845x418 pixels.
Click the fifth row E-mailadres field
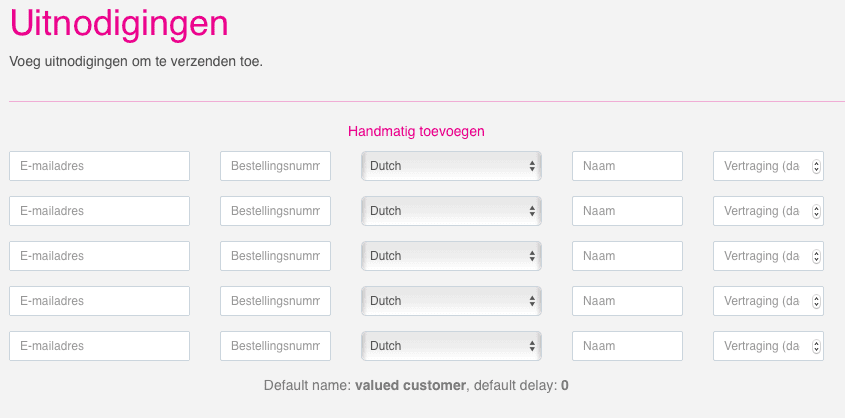click(x=99, y=346)
